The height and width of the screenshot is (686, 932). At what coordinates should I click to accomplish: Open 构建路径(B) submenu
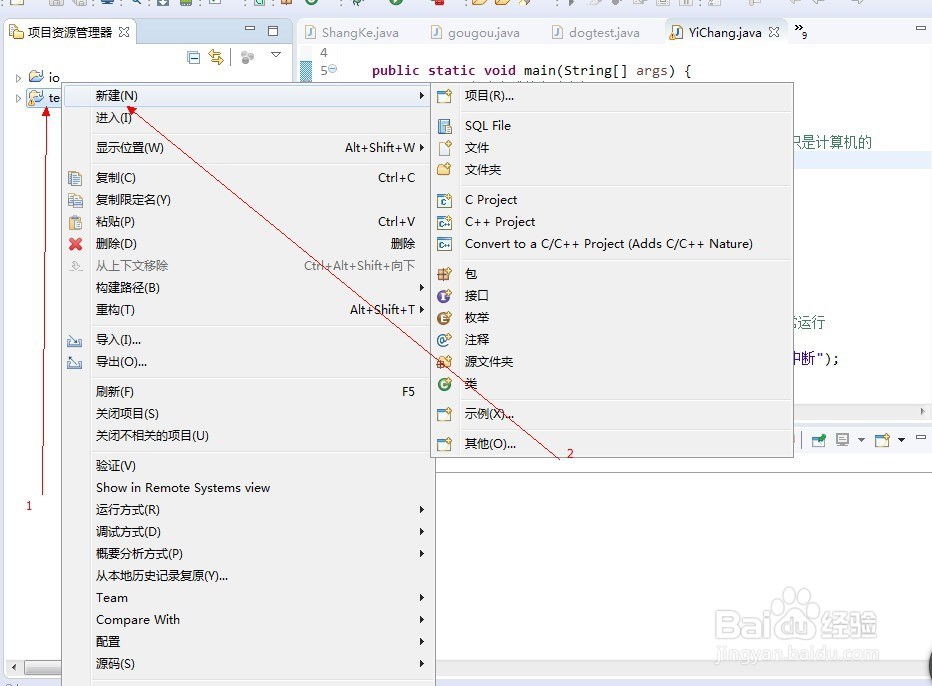click(x=246, y=288)
